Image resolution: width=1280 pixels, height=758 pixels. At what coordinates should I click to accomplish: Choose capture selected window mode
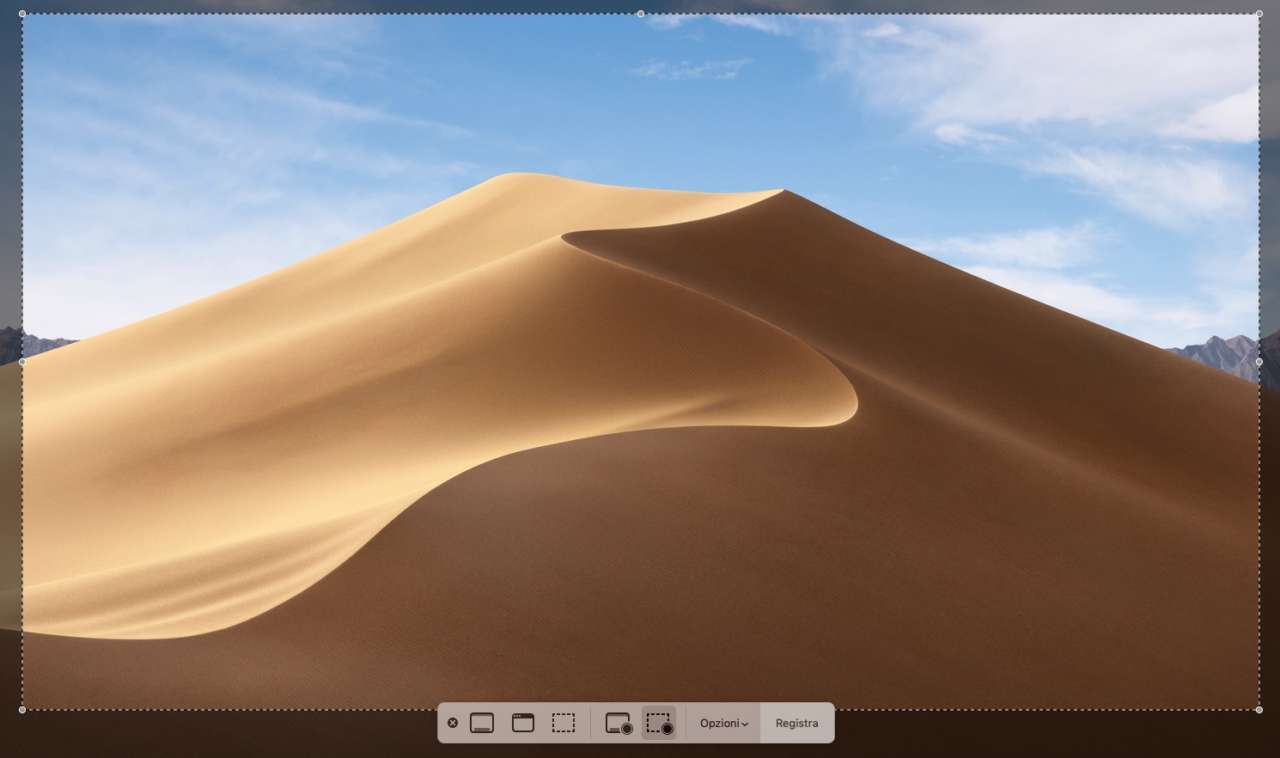[x=523, y=723]
